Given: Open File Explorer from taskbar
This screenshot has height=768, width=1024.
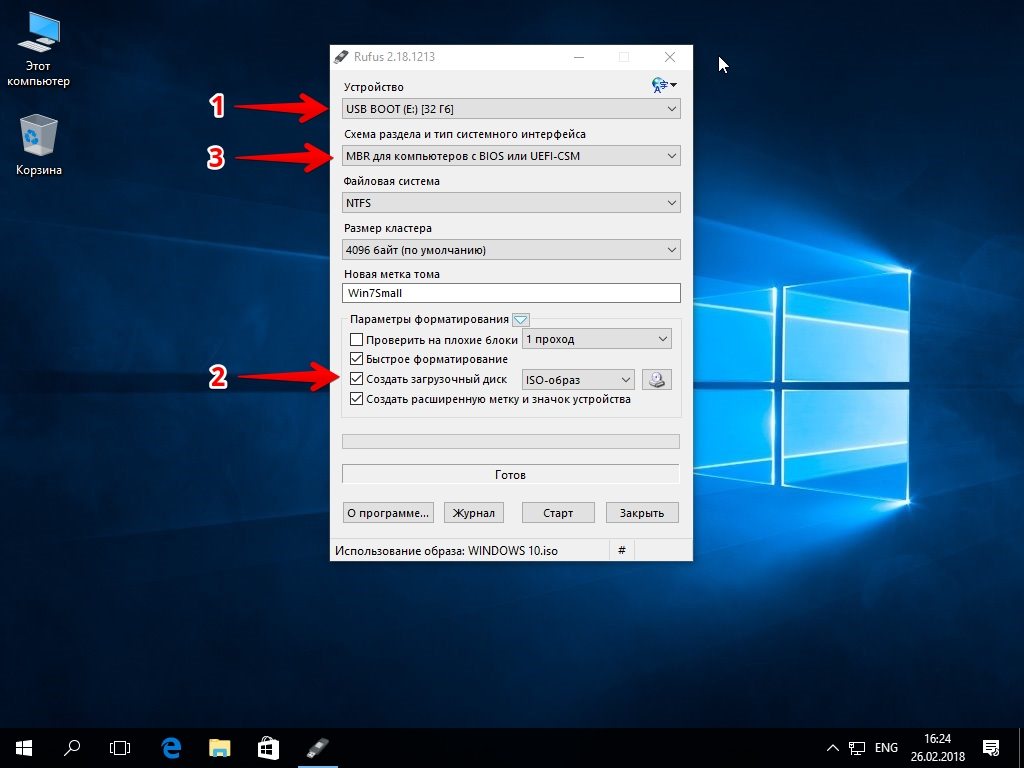Looking at the screenshot, I should click(219, 748).
